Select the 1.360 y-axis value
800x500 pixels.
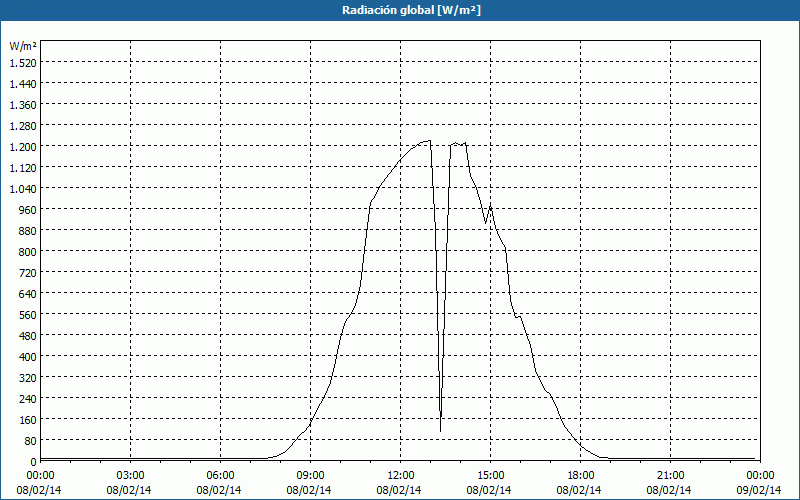(23, 105)
